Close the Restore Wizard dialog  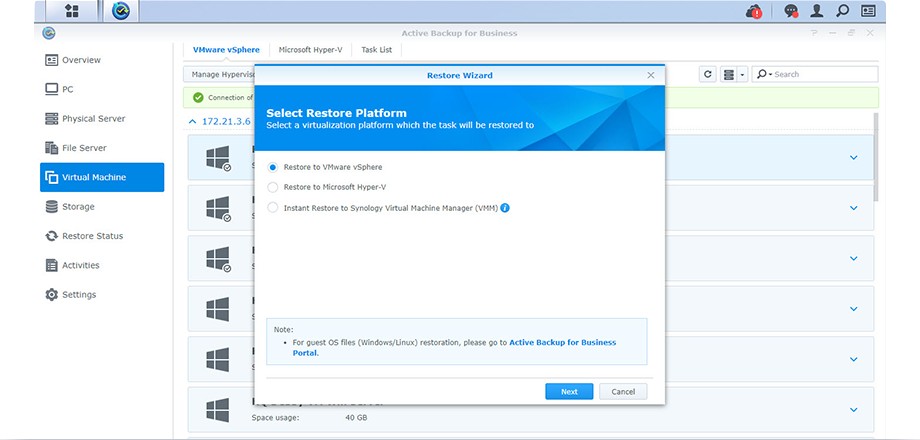651,75
